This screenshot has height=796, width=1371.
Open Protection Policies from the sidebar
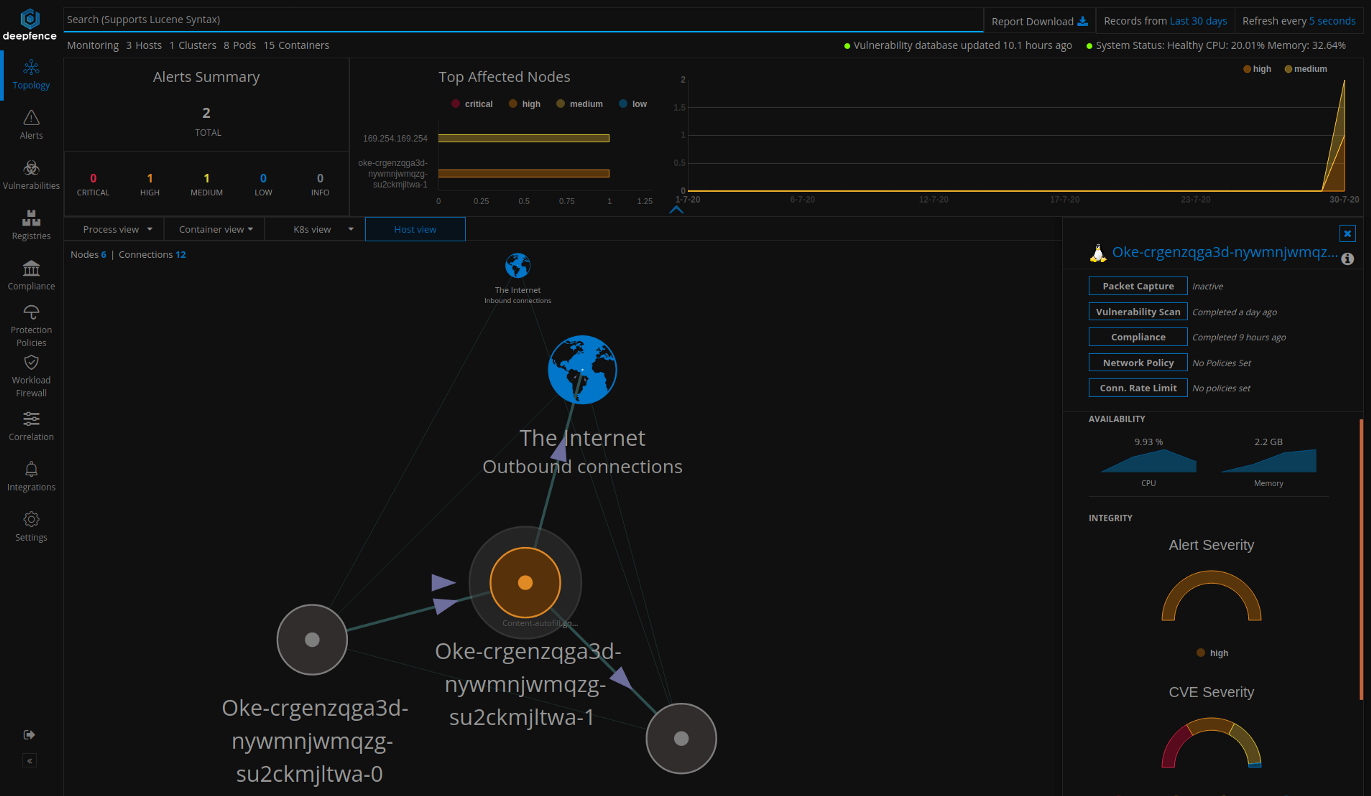coord(31,322)
